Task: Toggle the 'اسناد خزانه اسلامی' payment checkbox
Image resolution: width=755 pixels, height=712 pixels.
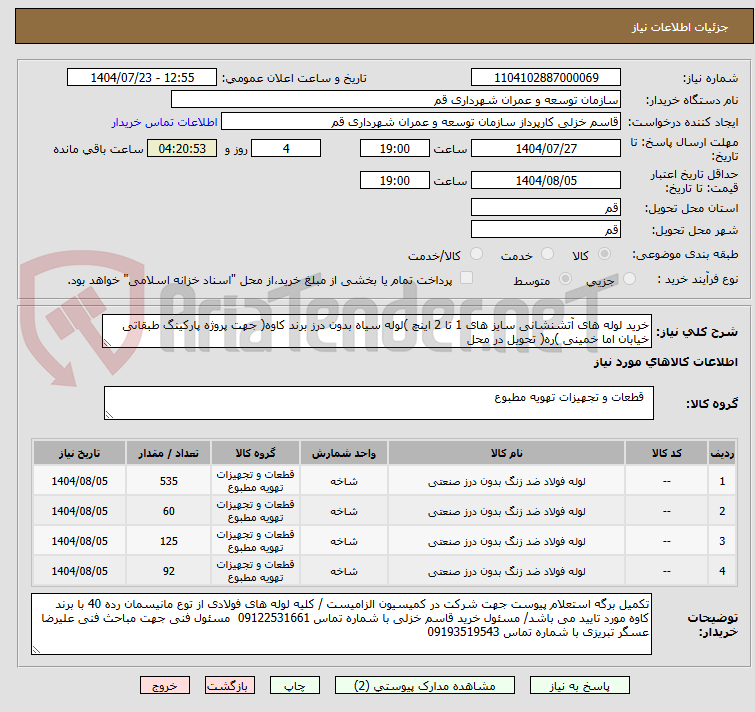Action: click(466, 279)
